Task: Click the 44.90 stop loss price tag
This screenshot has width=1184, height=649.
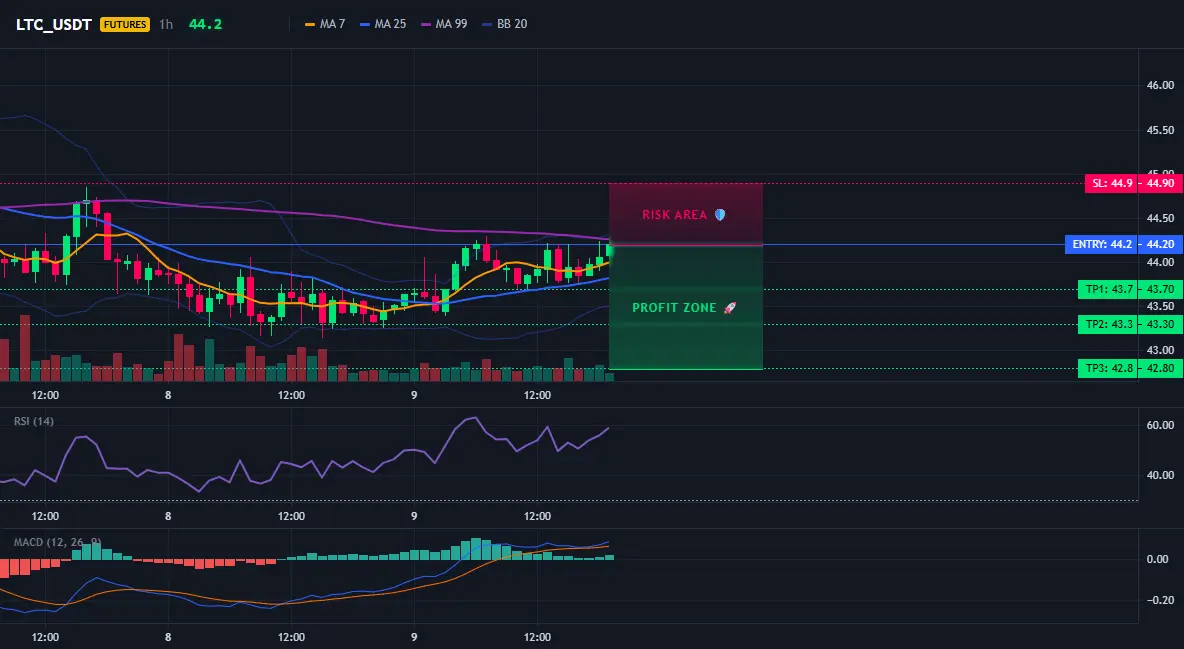Action: (x=1161, y=184)
